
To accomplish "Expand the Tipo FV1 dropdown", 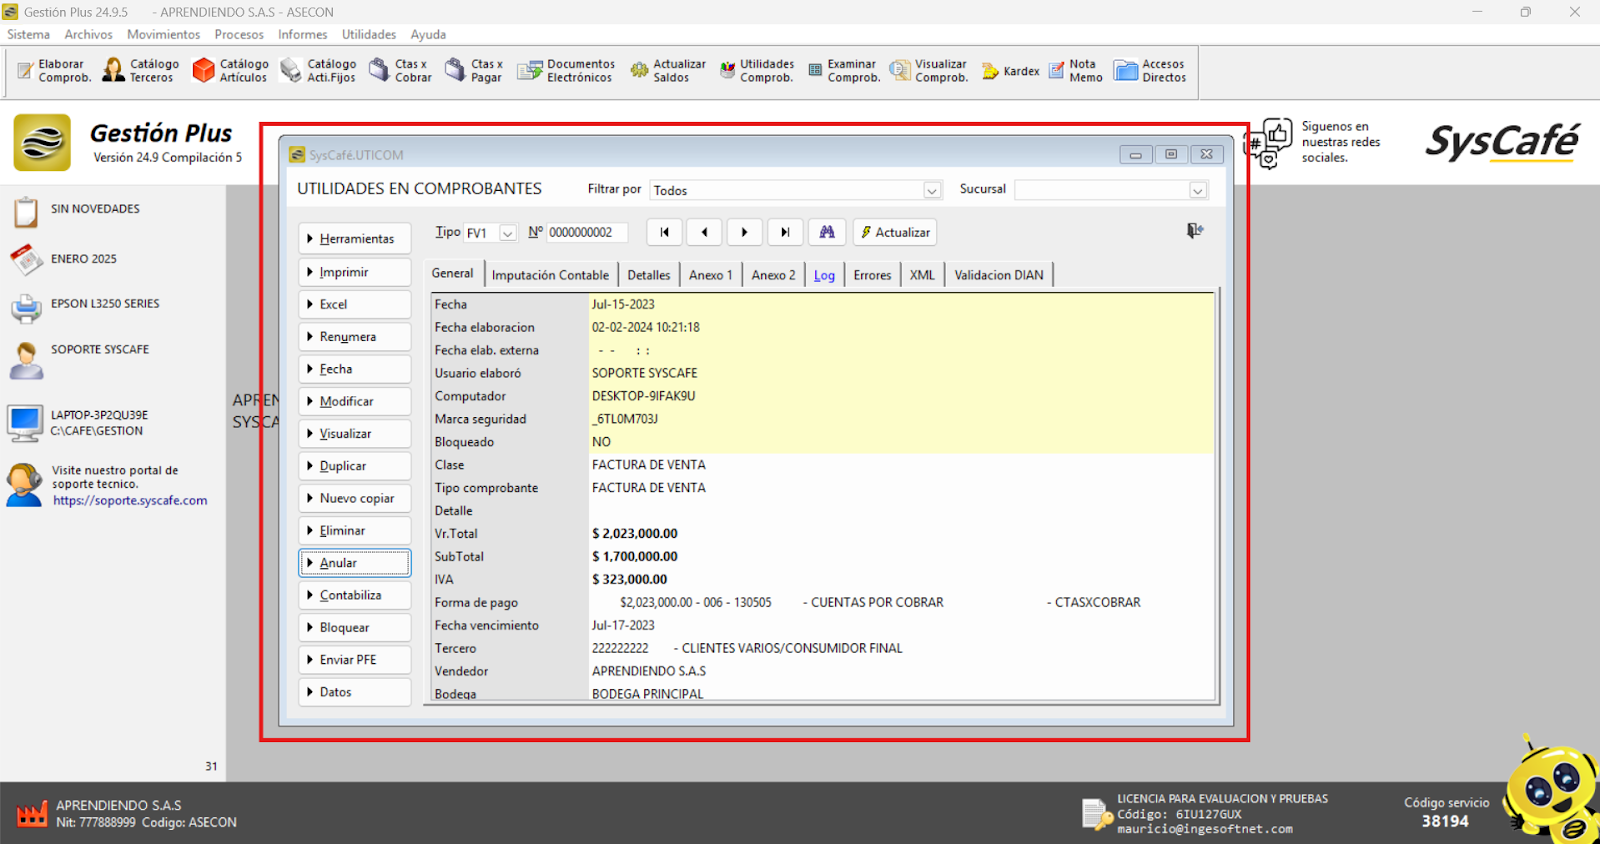I will click(508, 233).
